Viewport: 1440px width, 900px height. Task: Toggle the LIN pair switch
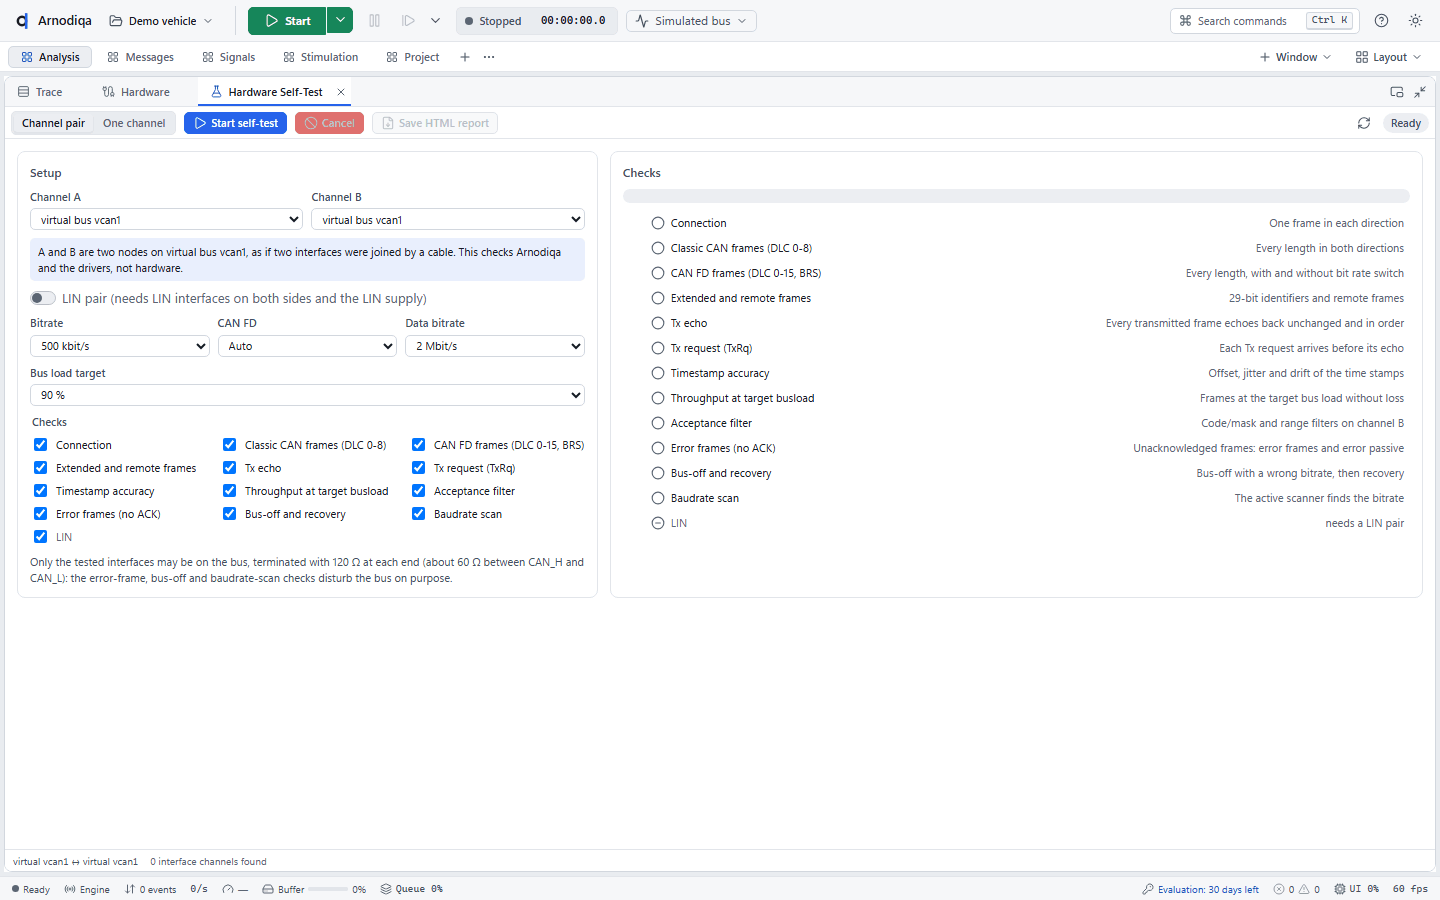coord(43,298)
